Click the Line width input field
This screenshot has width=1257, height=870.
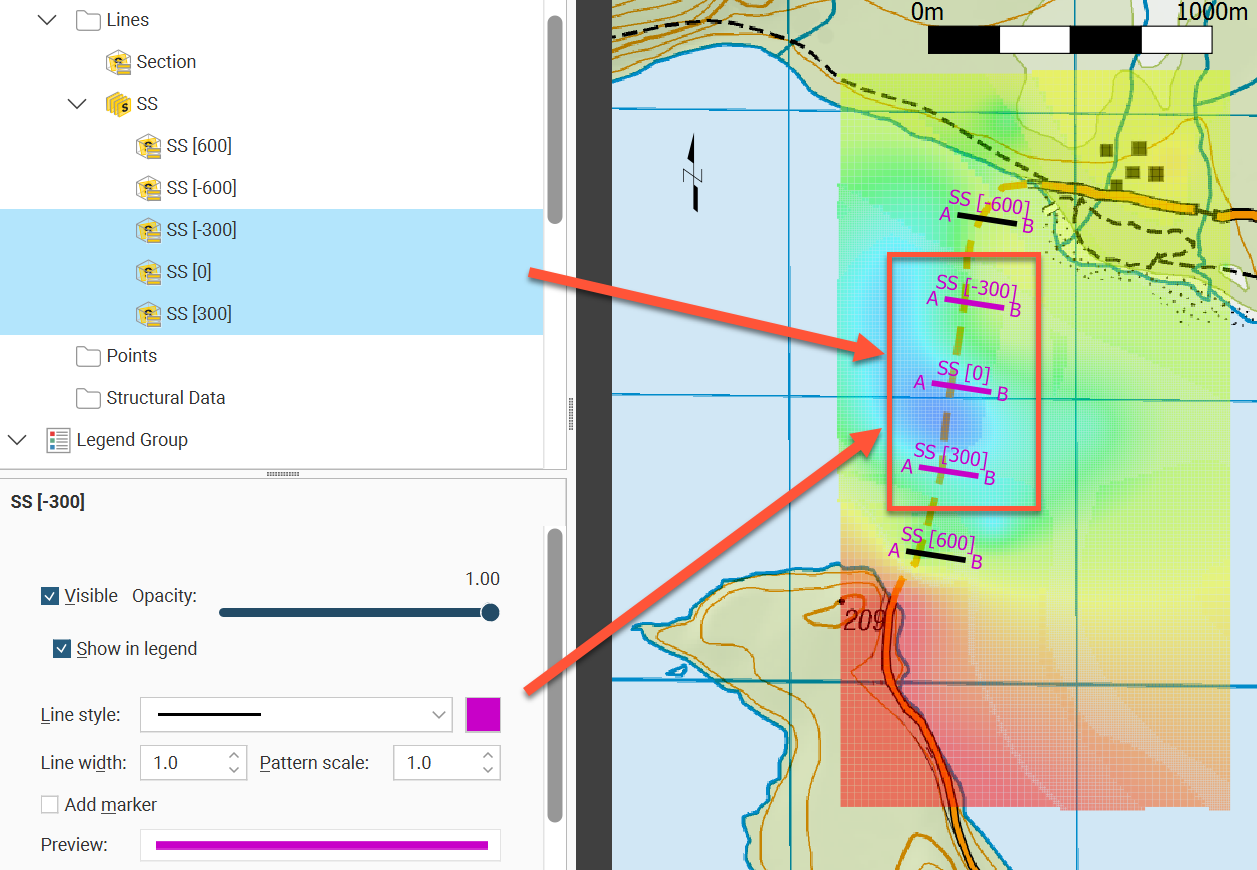click(x=184, y=763)
